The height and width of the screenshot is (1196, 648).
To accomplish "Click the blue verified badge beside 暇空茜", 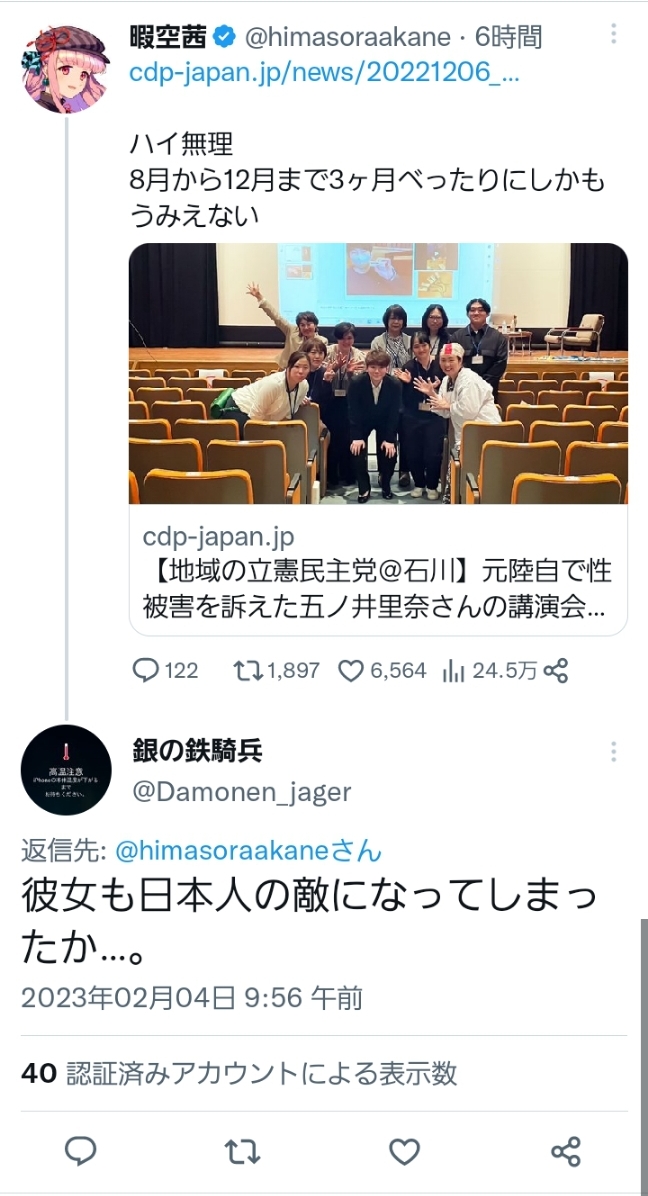I will coord(223,36).
